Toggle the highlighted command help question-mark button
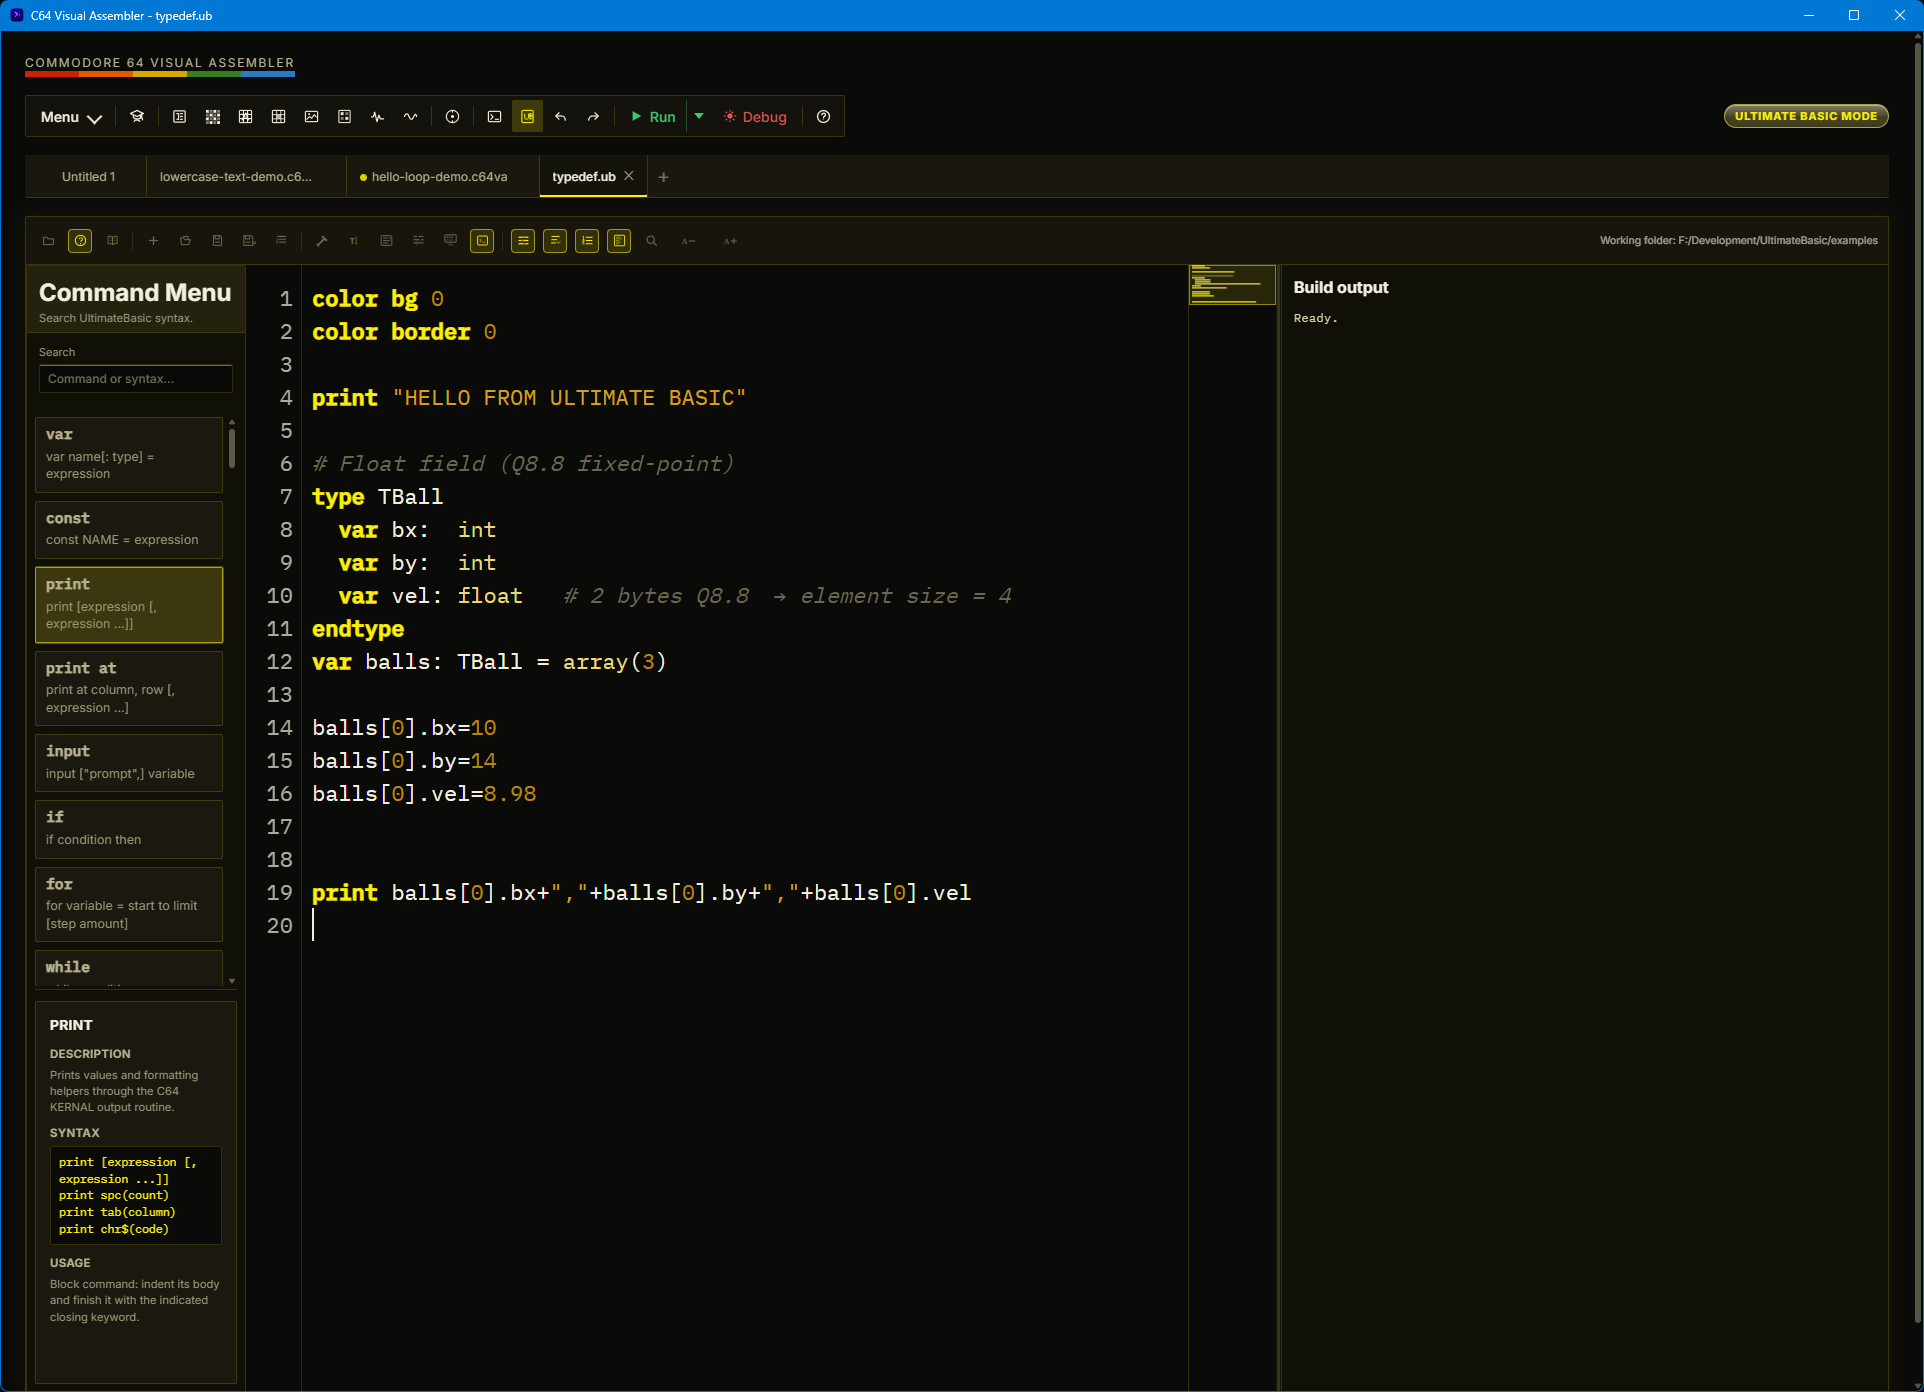The width and height of the screenshot is (1924, 1392). [x=80, y=241]
